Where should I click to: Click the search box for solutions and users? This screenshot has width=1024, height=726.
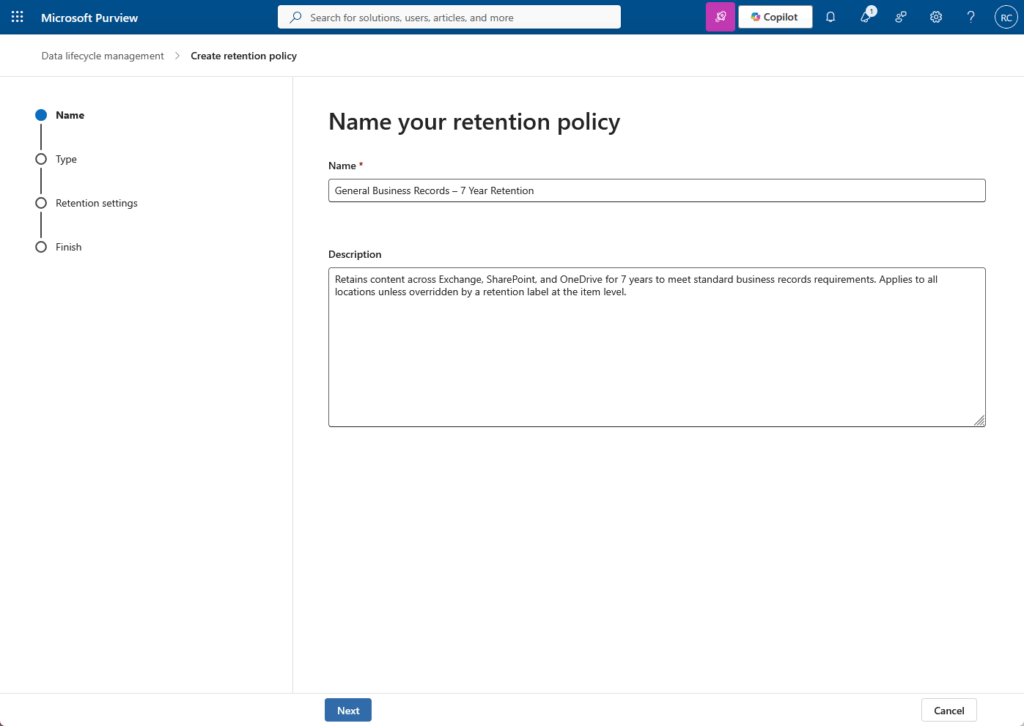pyautogui.click(x=449, y=17)
